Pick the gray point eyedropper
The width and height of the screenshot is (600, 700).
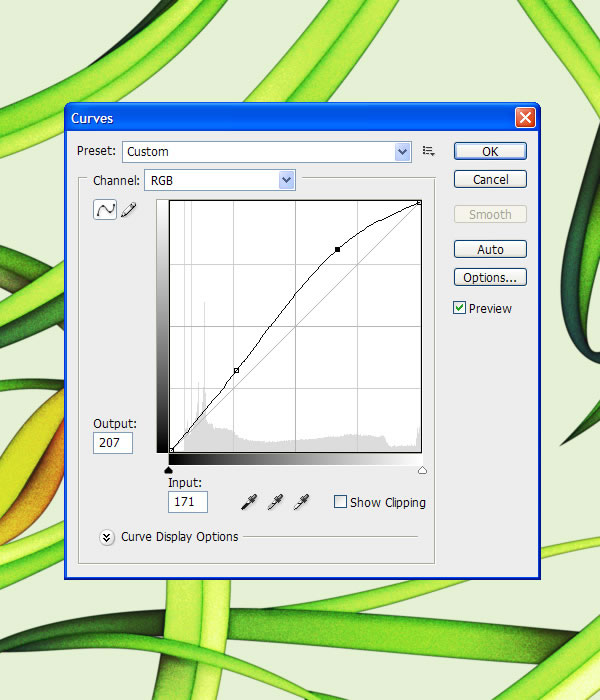pos(275,502)
